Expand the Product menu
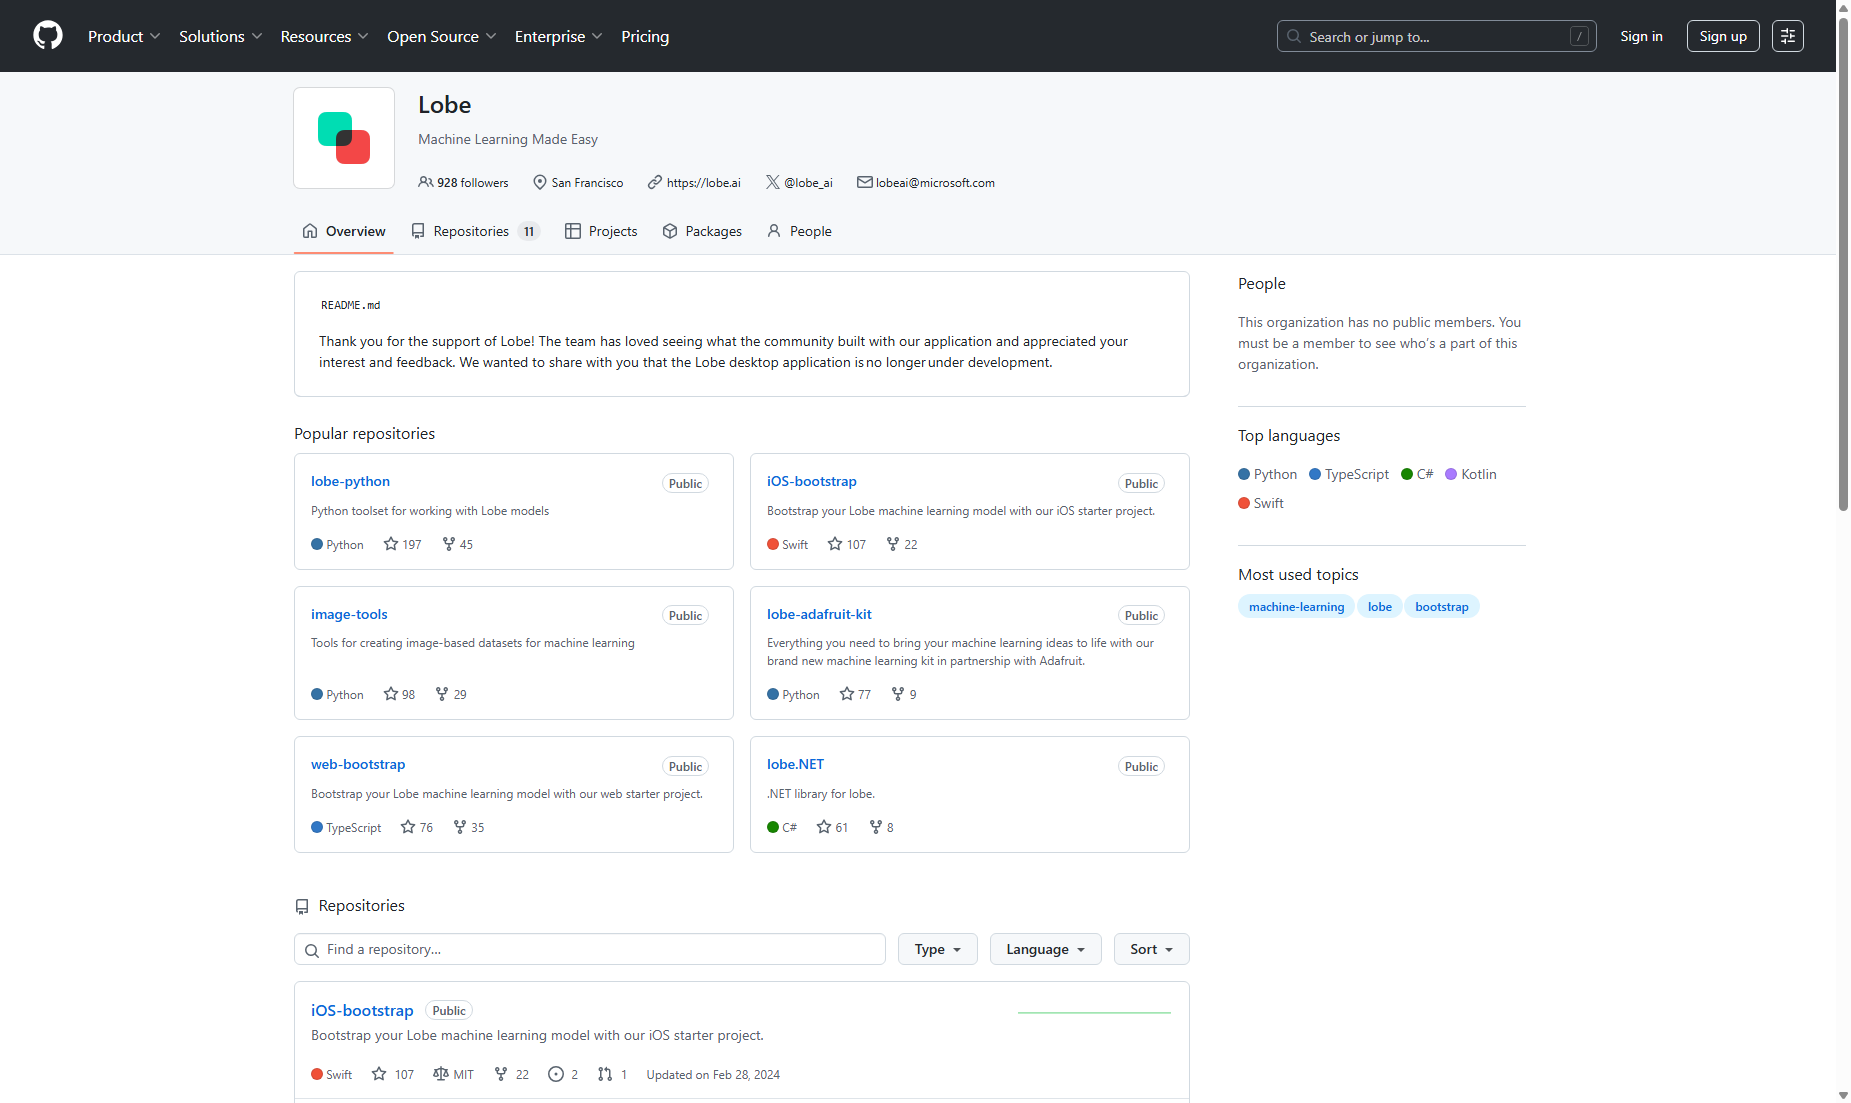 124,36
